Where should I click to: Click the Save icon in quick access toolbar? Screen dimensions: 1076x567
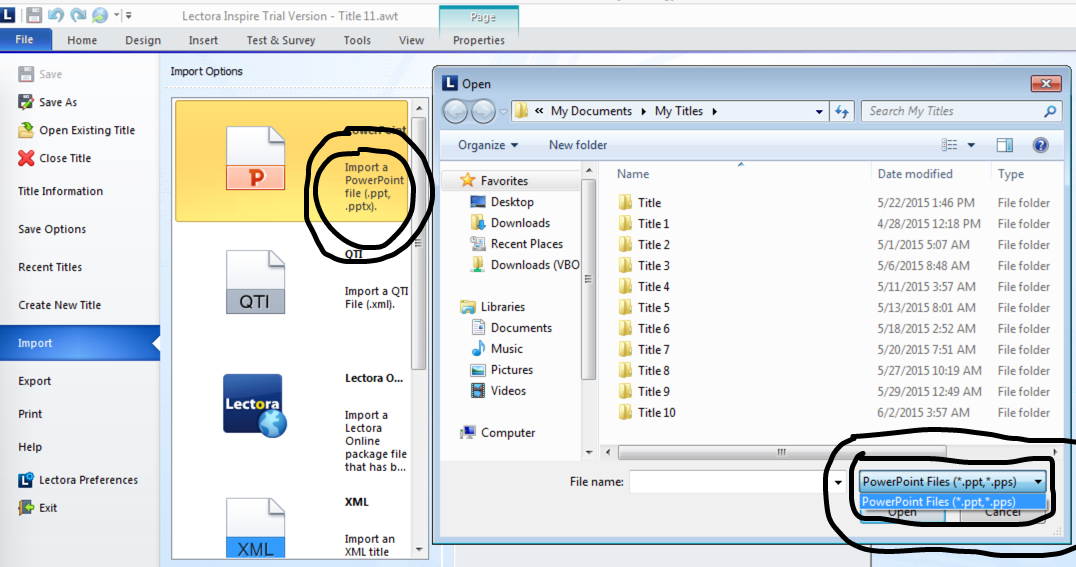[x=34, y=14]
